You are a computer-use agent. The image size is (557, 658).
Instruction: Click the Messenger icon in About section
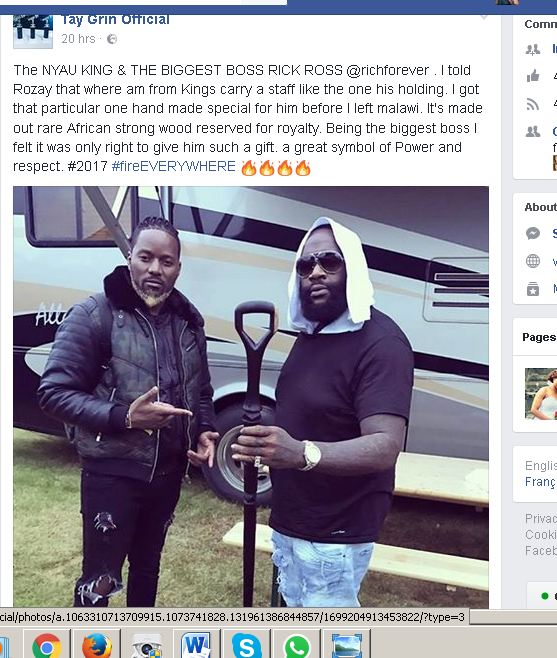(x=533, y=233)
